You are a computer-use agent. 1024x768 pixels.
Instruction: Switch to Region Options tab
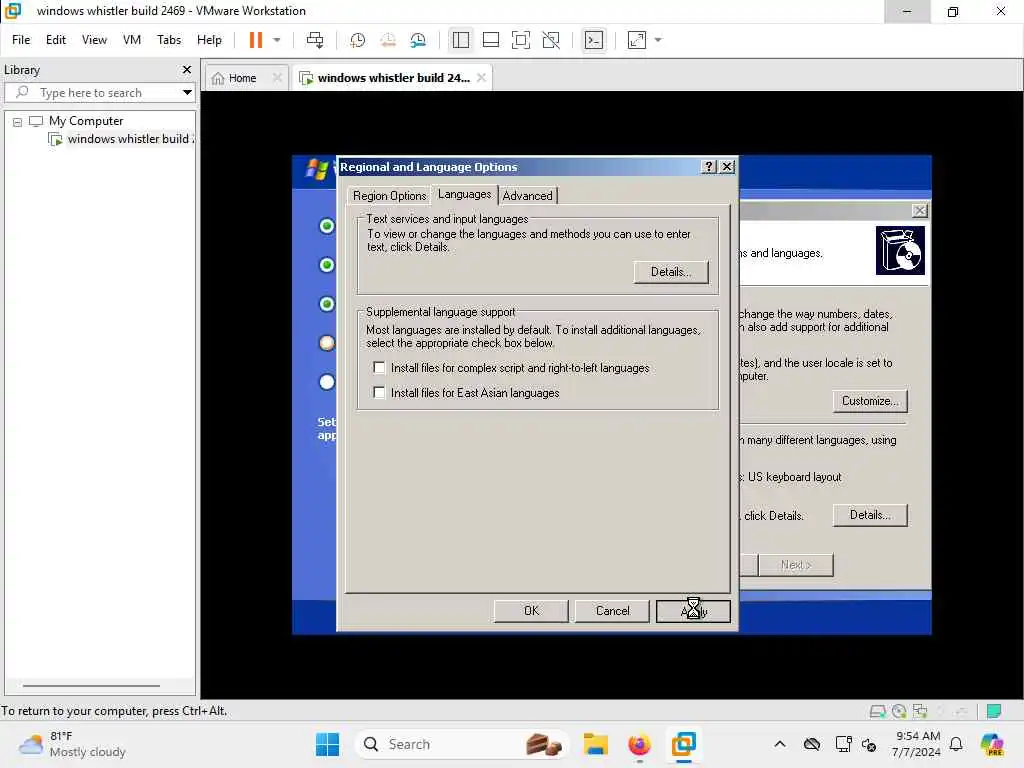coord(389,196)
